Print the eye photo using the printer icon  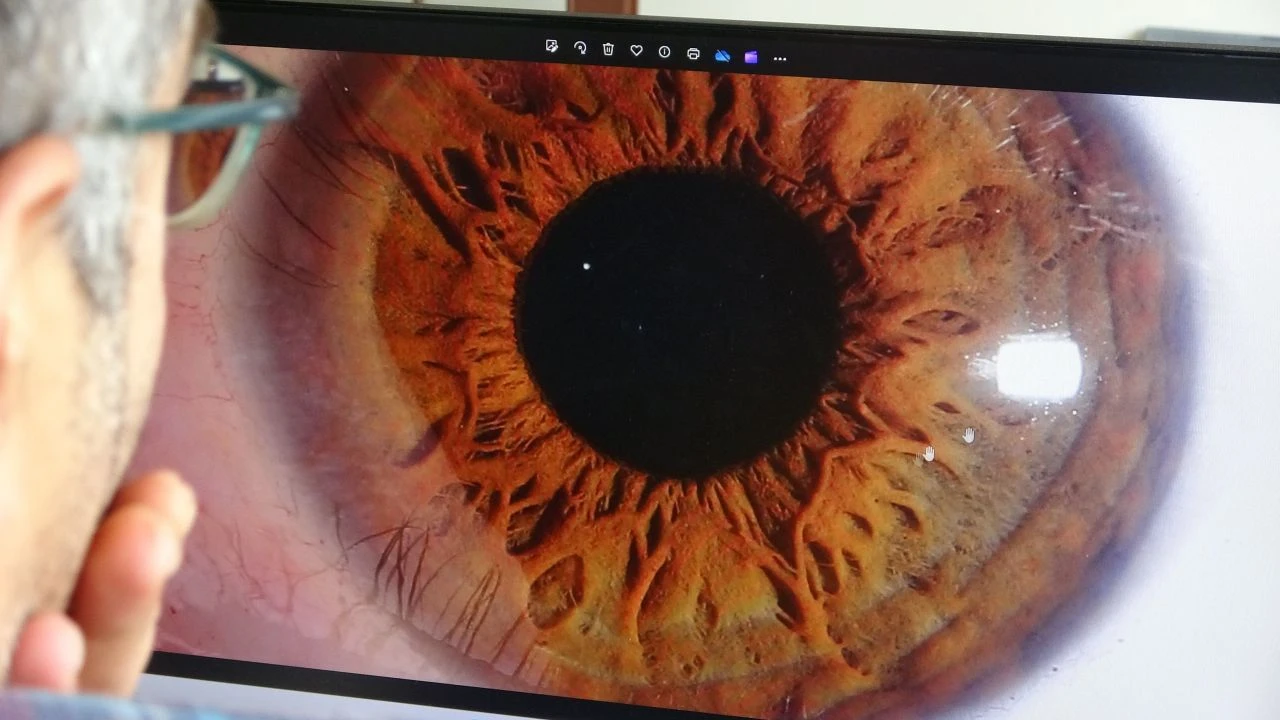(x=693, y=54)
